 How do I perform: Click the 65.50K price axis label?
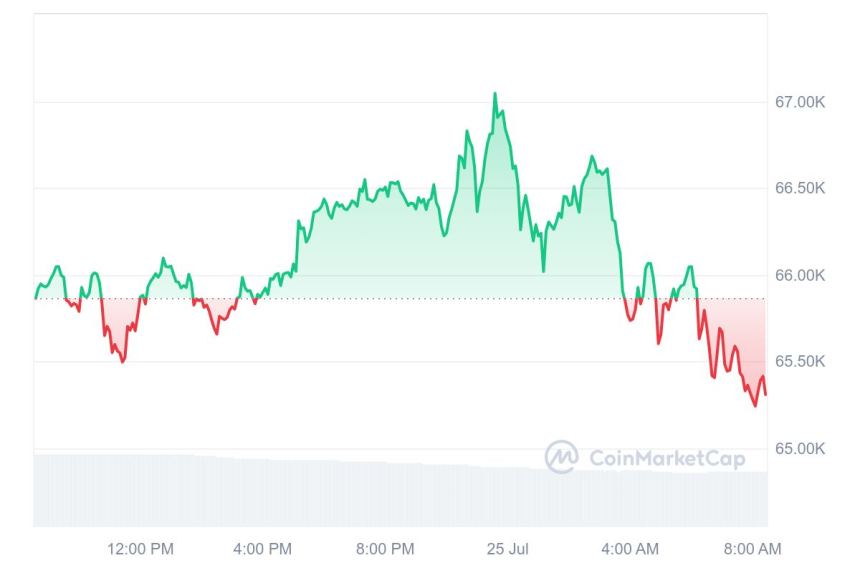(x=800, y=361)
